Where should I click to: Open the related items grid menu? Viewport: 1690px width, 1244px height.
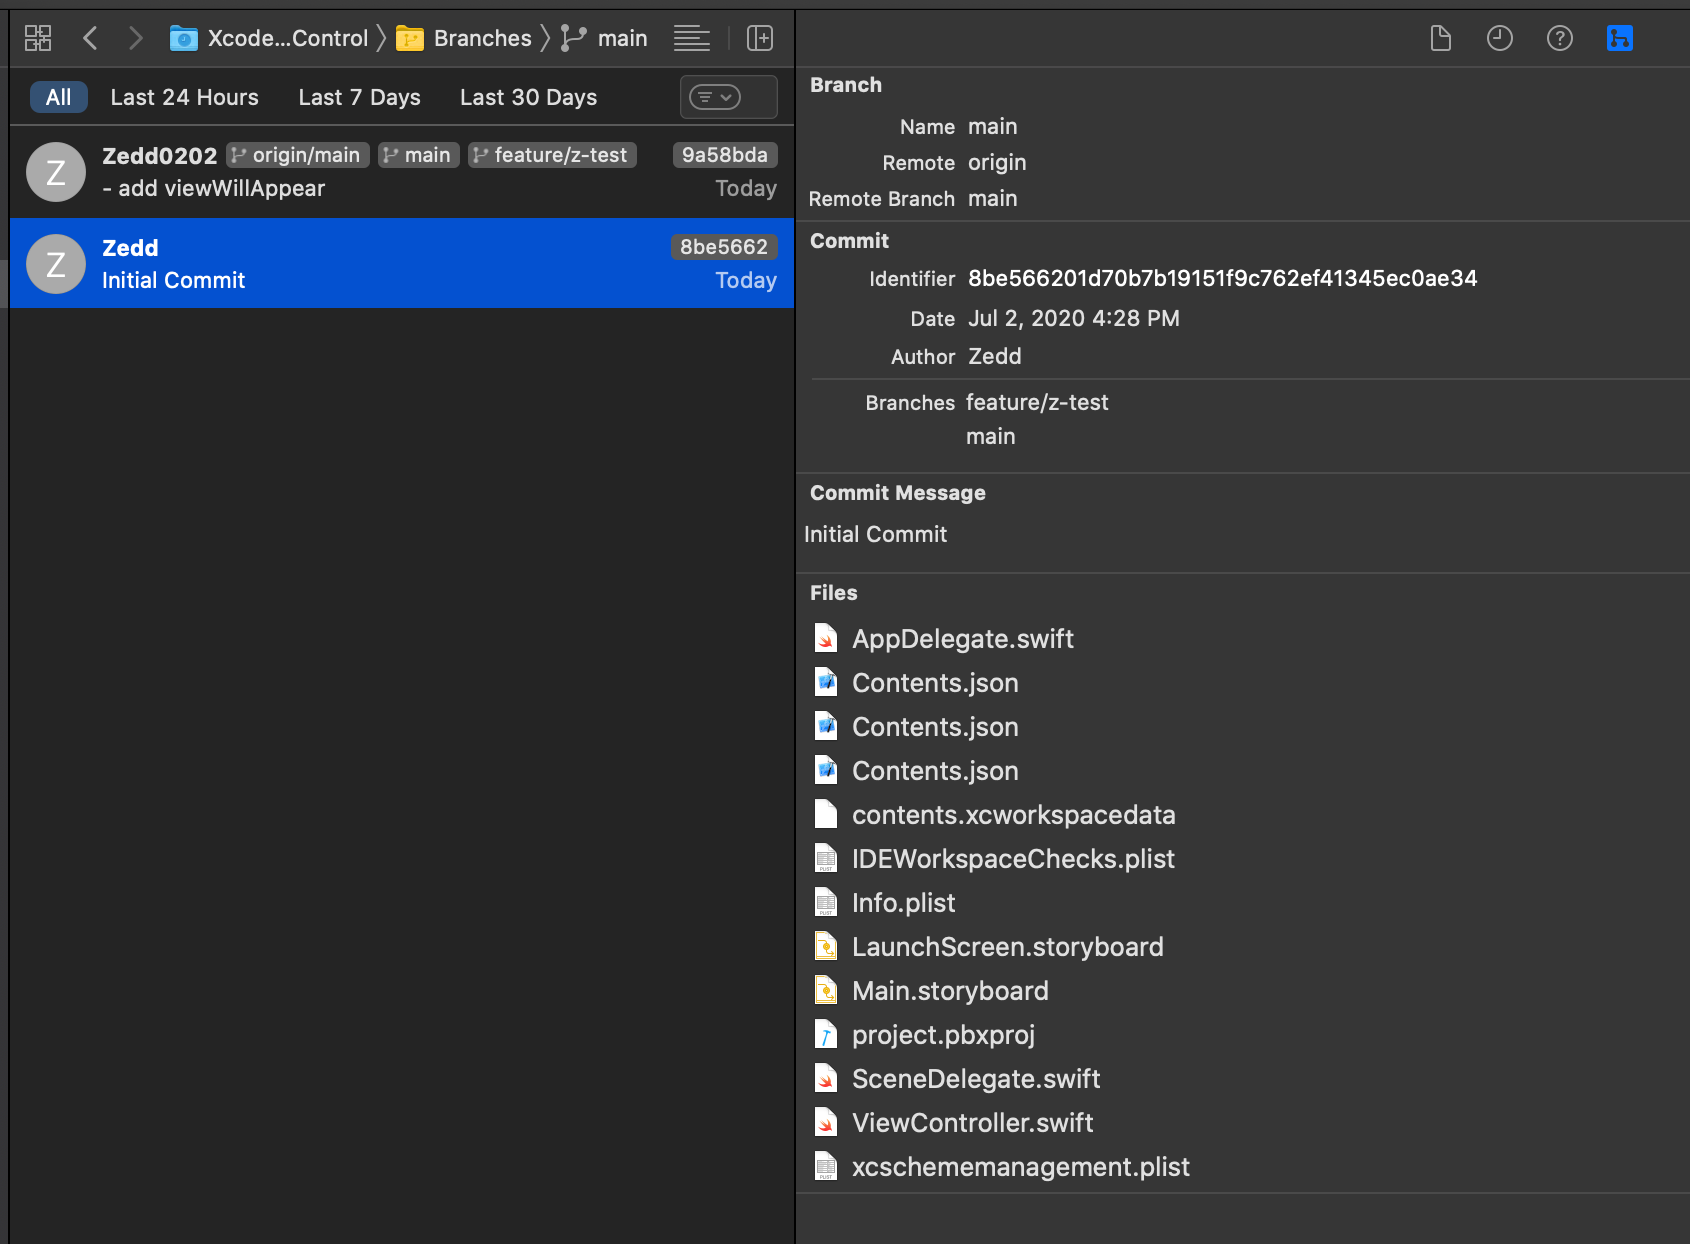click(38, 38)
